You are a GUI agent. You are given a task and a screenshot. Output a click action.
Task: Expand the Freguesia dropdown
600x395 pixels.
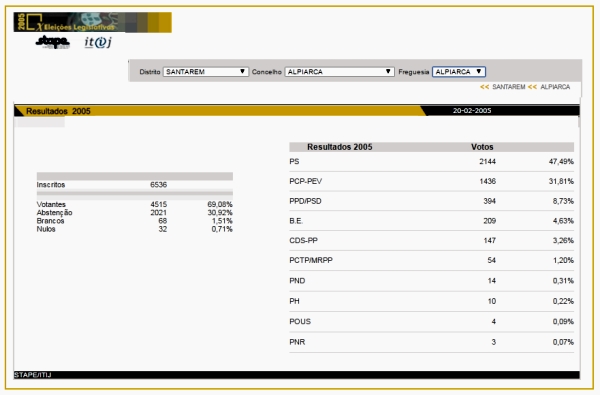click(x=459, y=72)
